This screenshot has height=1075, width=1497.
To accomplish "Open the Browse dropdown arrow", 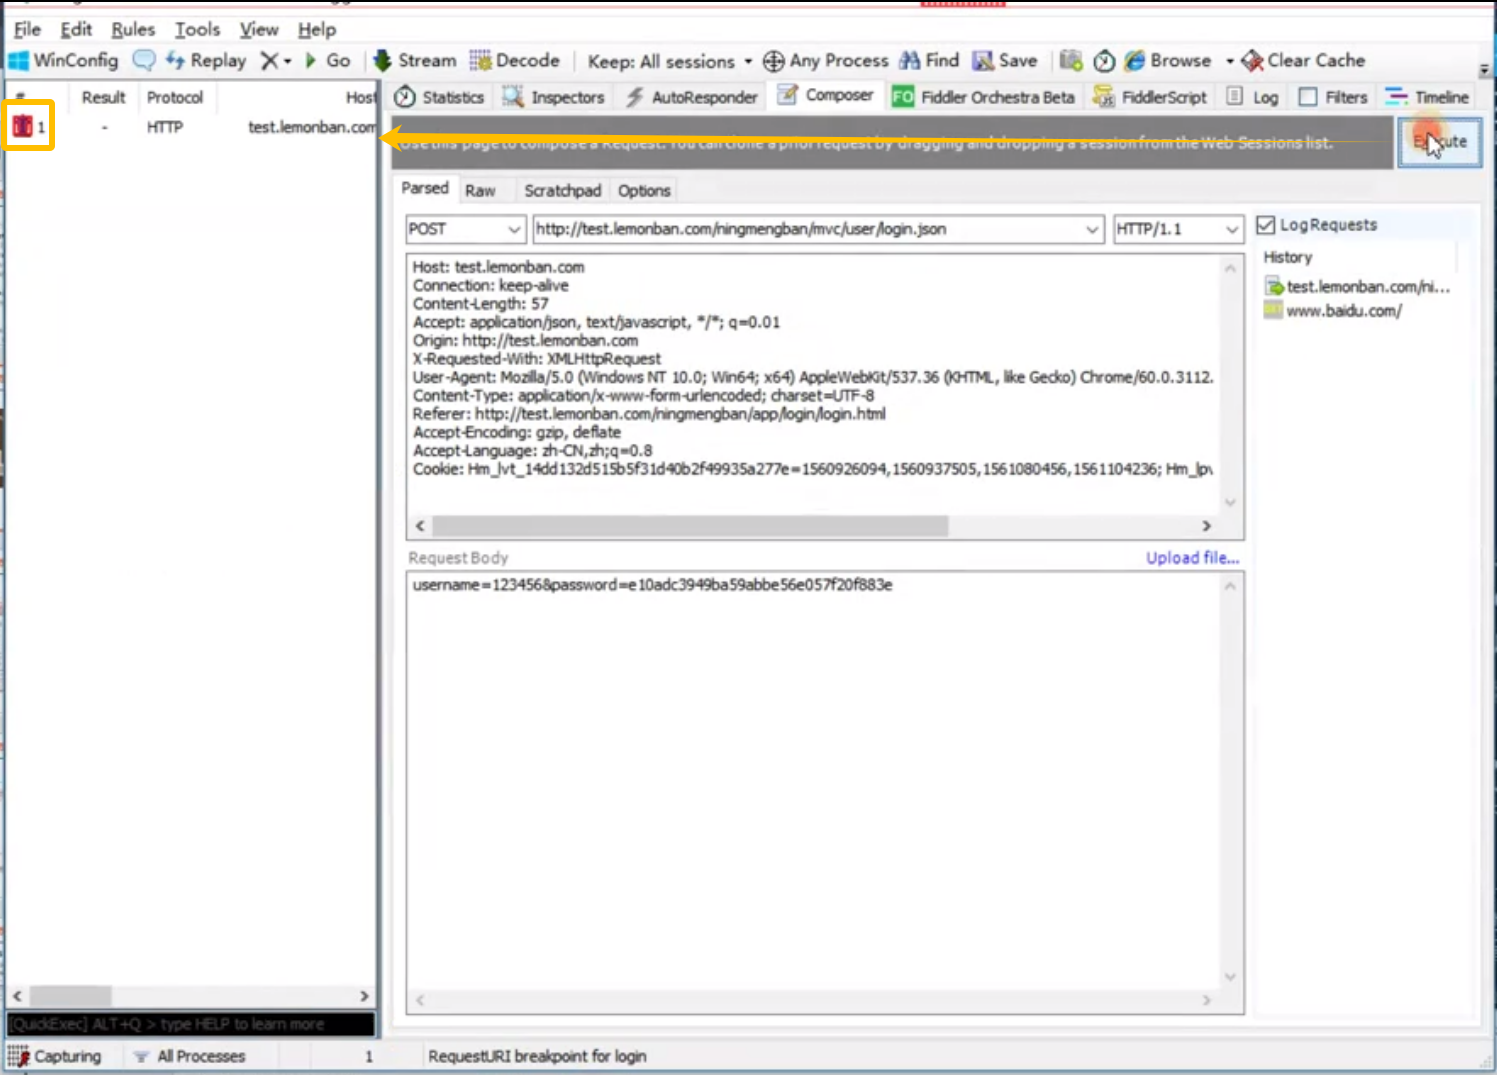I will click(x=1229, y=62).
